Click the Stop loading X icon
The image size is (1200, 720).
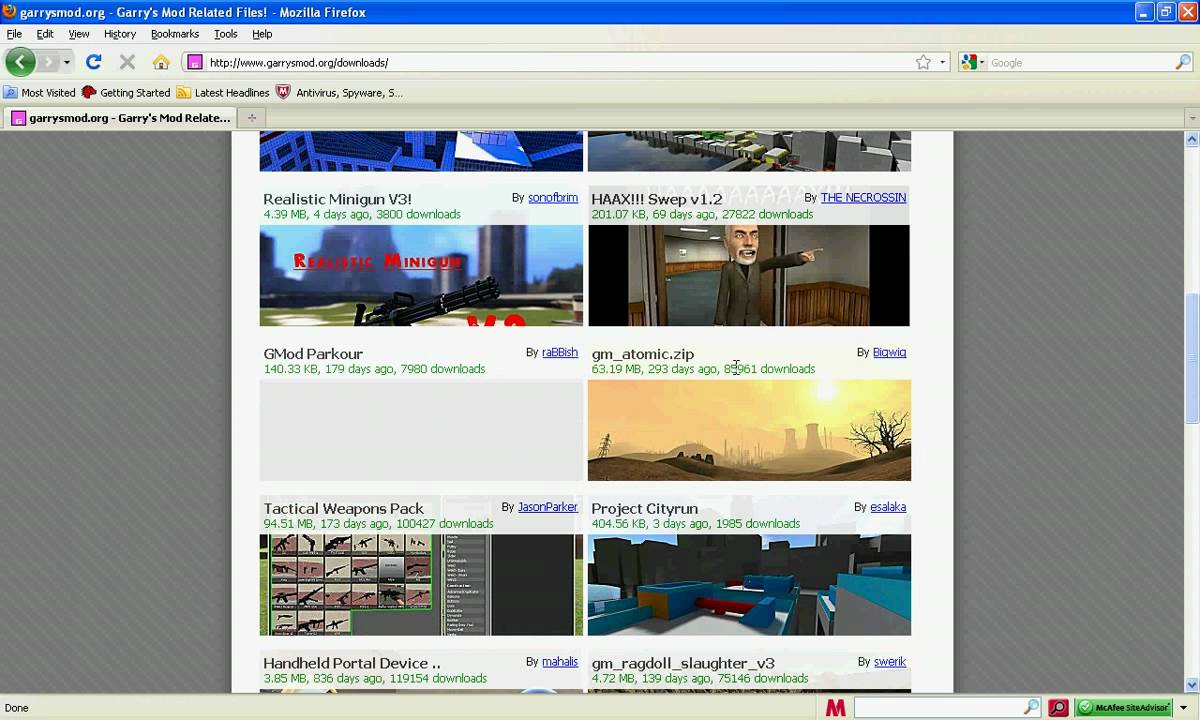pos(127,62)
